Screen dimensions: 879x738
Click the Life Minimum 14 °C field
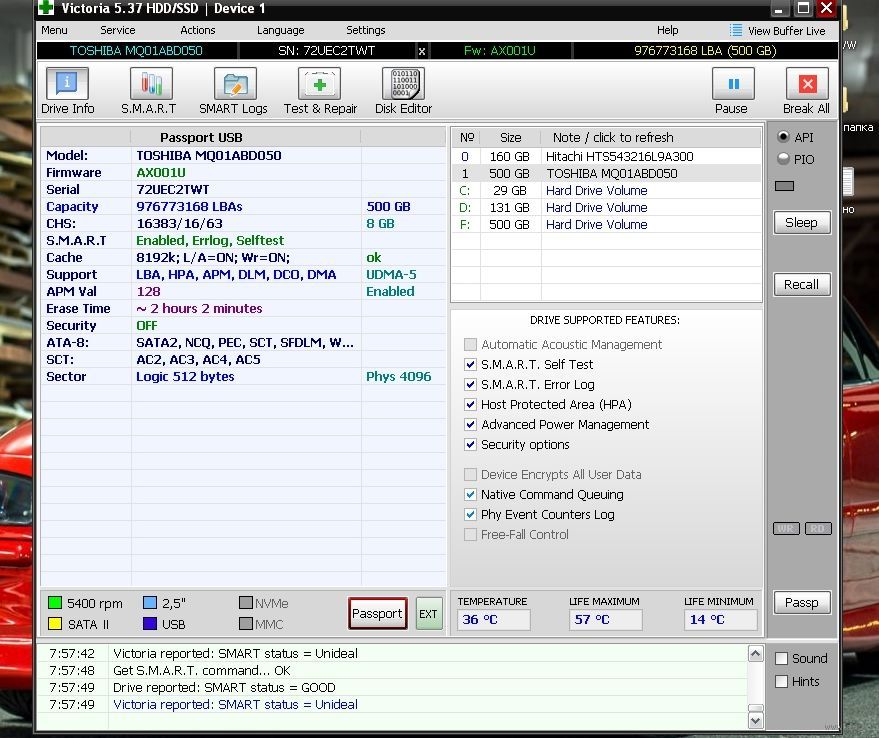coord(720,620)
